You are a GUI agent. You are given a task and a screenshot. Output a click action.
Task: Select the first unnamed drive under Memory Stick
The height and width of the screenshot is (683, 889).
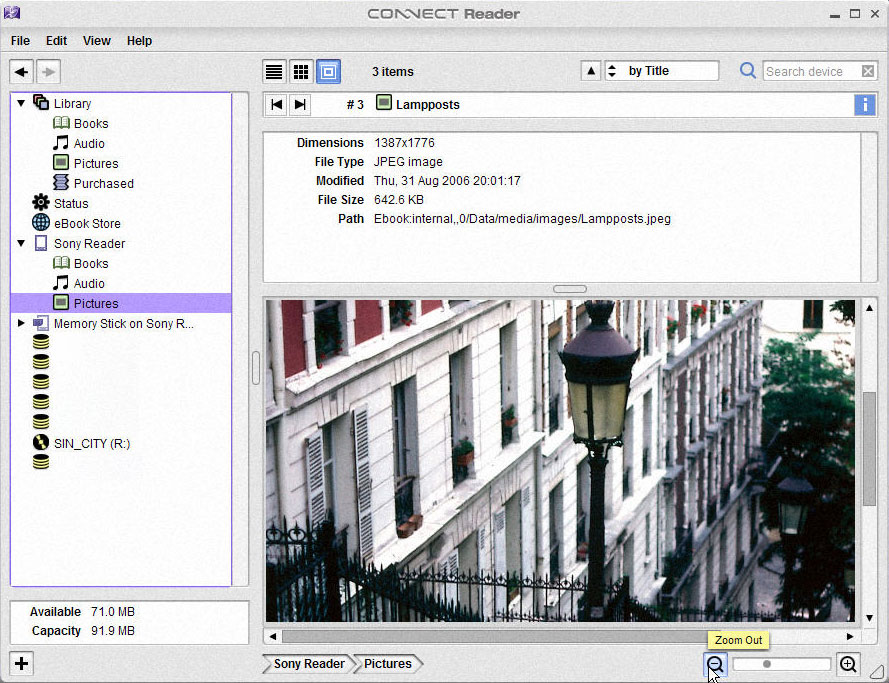tap(41, 342)
